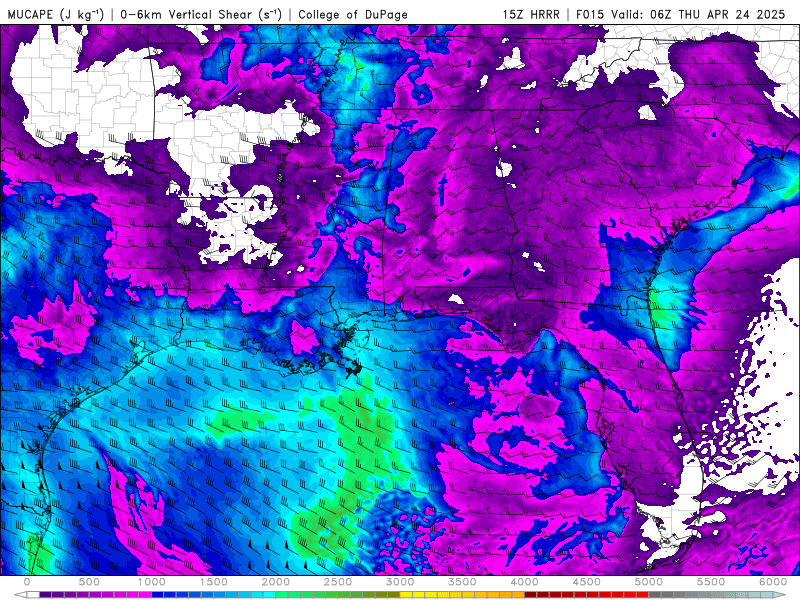Click the 4000 label on the color scale
800x600 pixels.
tap(525, 582)
